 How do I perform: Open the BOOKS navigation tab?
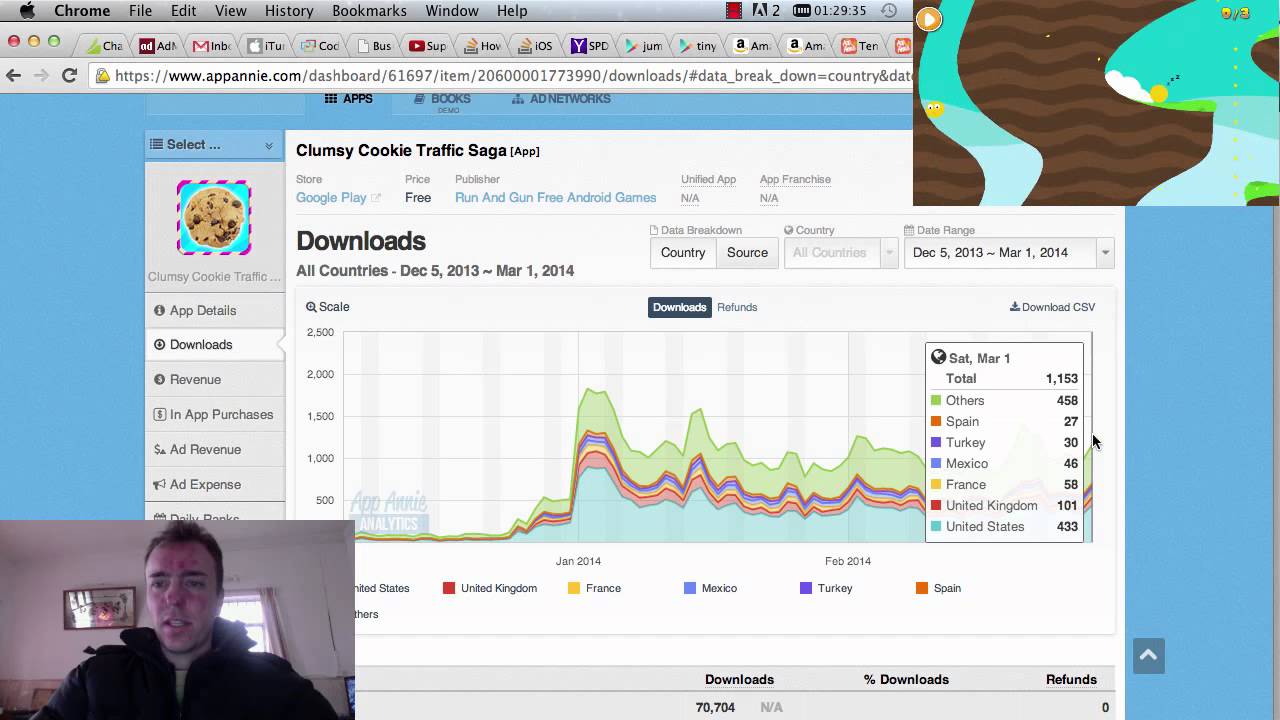pos(442,100)
